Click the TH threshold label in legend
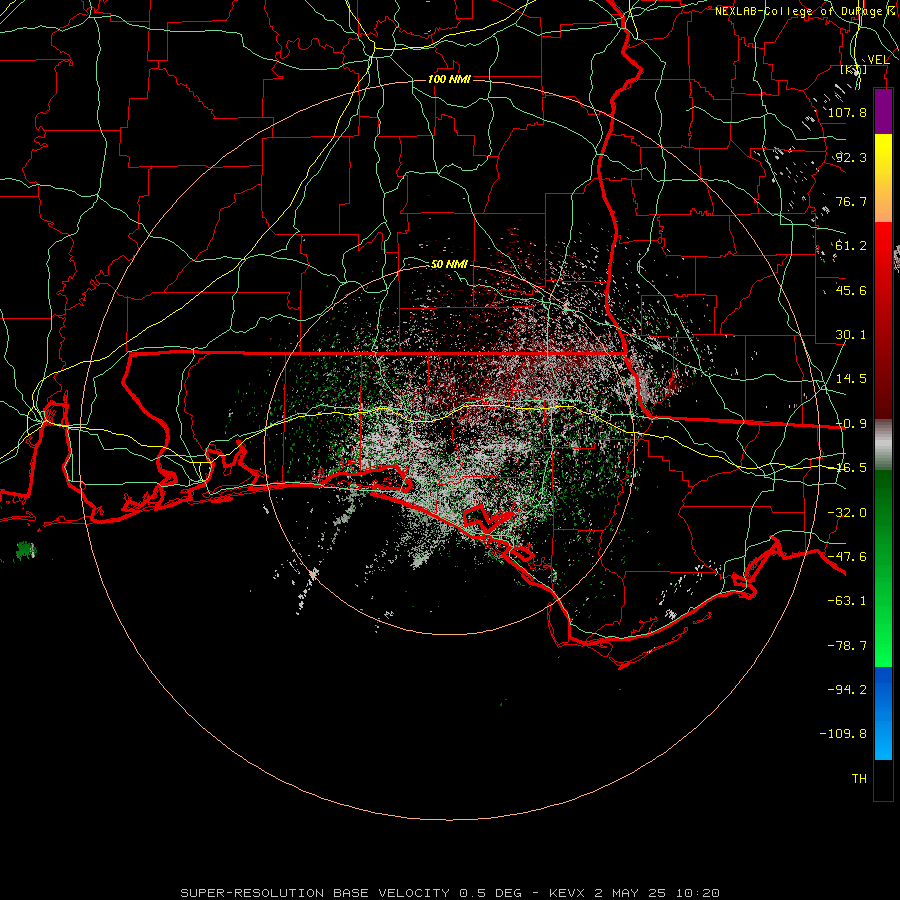 click(x=859, y=779)
